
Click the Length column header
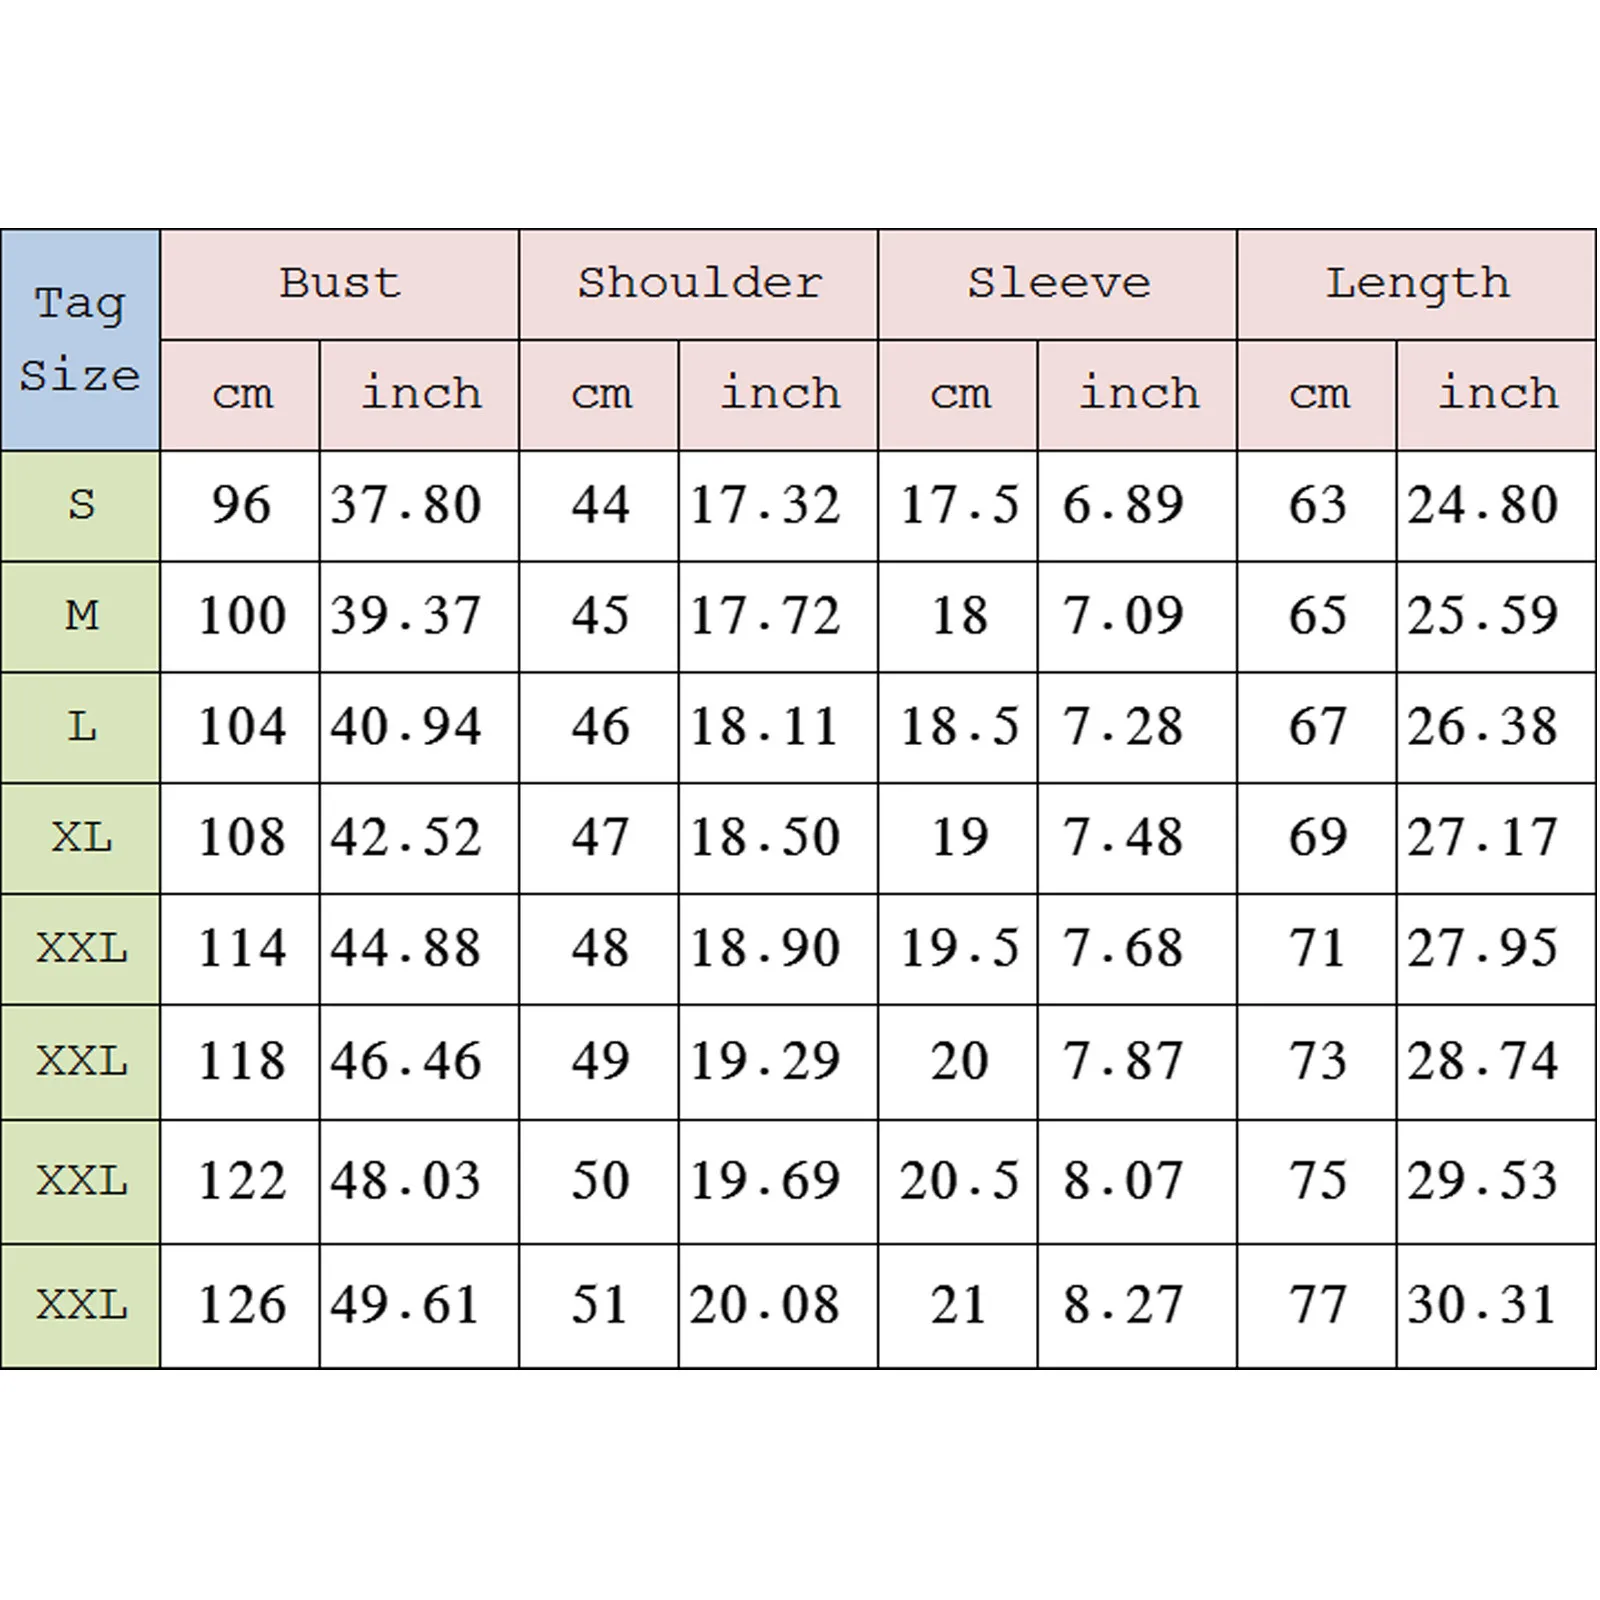tap(1417, 285)
